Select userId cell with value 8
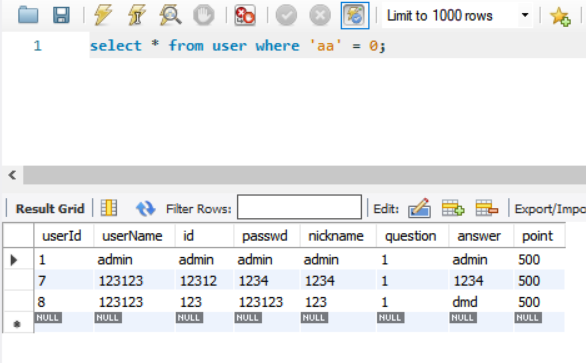 [64, 302]
